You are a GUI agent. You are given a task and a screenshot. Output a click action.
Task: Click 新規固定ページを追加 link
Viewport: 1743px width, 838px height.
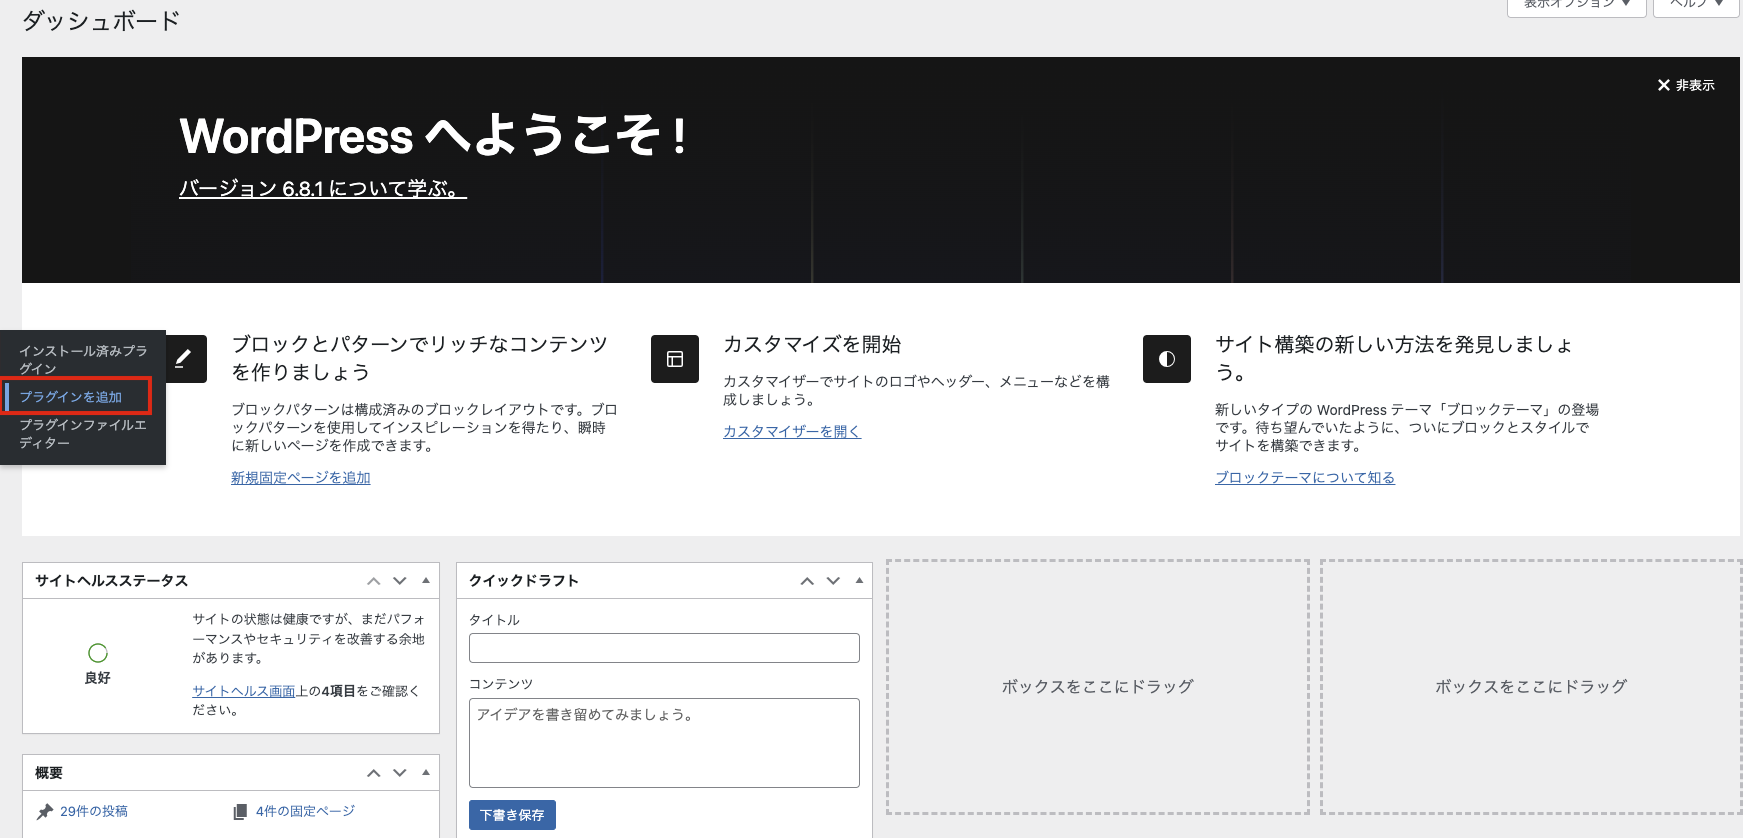(301, 478)
